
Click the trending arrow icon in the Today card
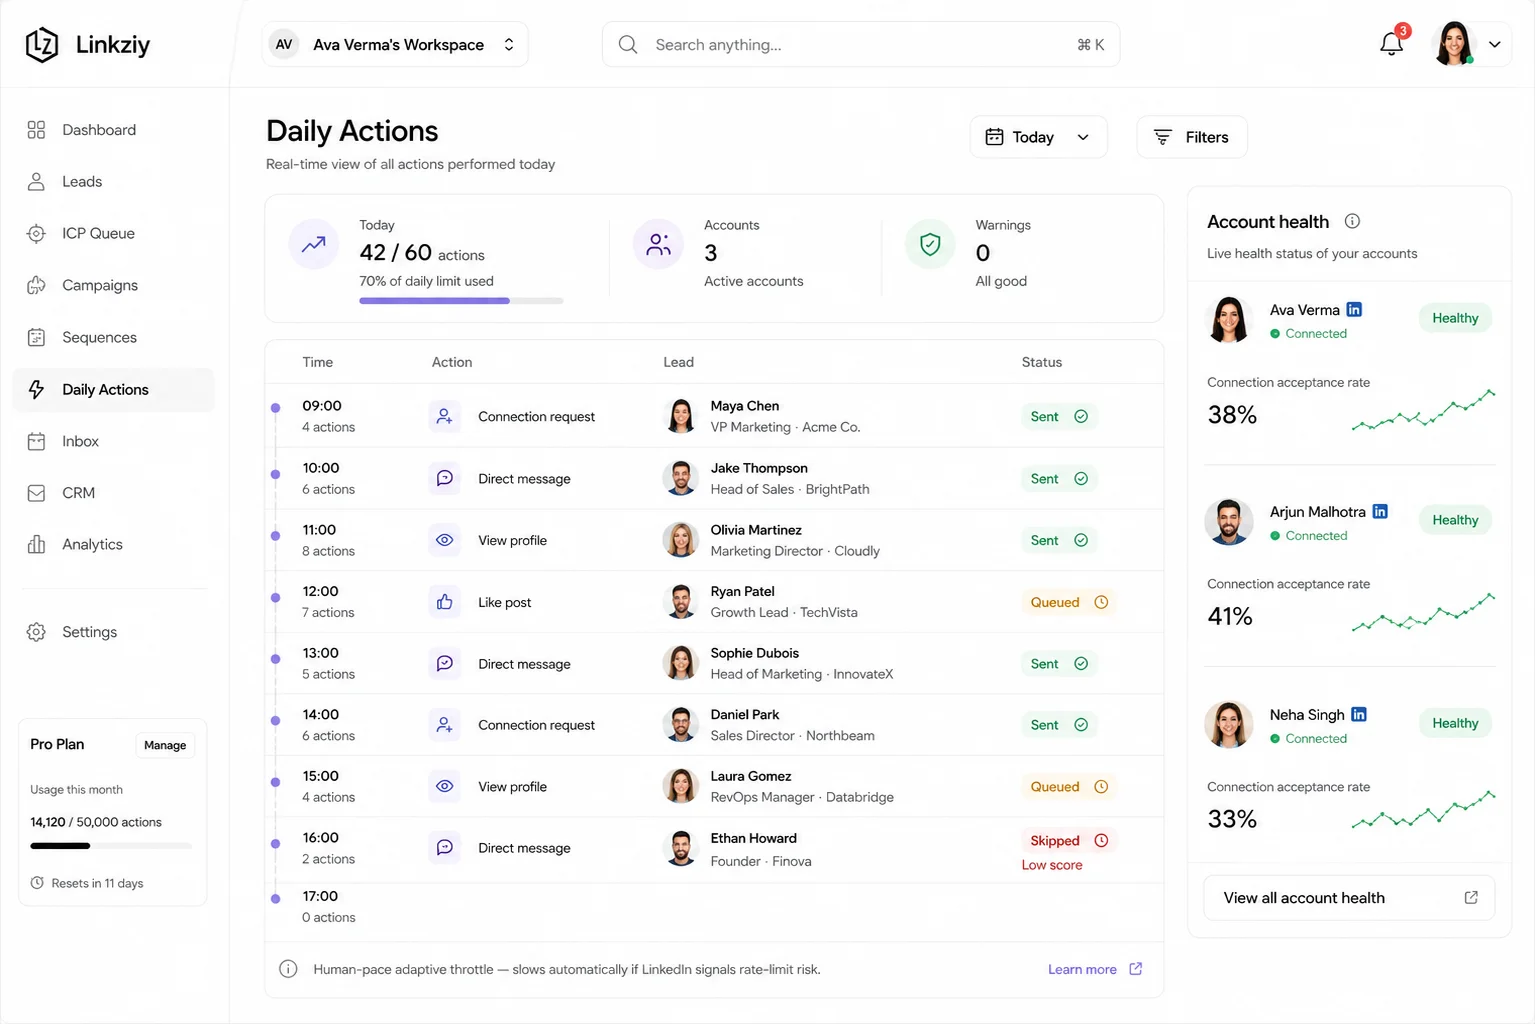pos(314,244)
